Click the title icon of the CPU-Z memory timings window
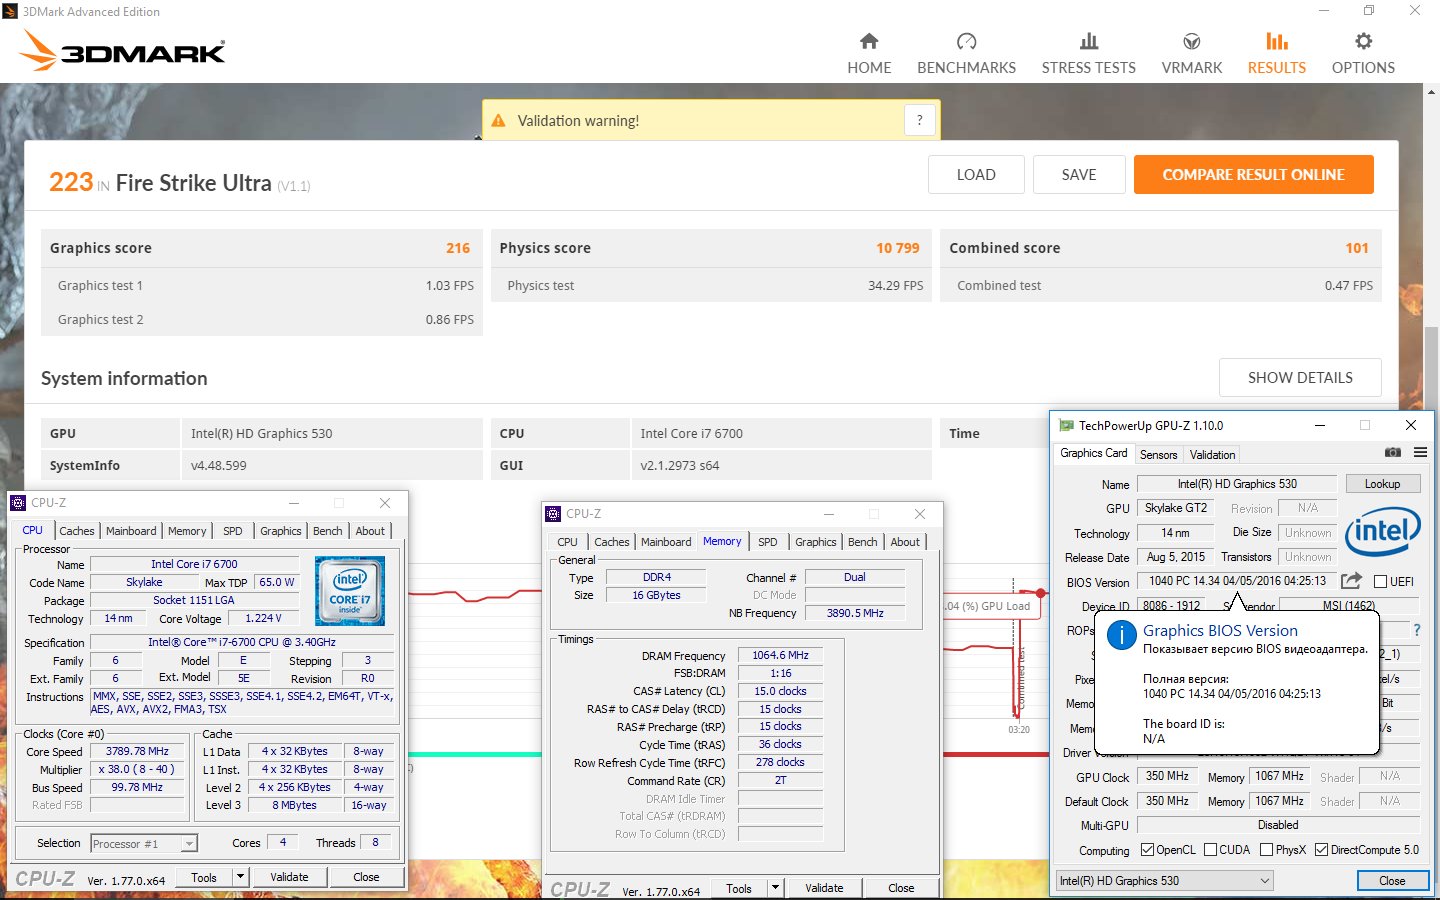Screen dimensions: 1440x900 (553, 514)
